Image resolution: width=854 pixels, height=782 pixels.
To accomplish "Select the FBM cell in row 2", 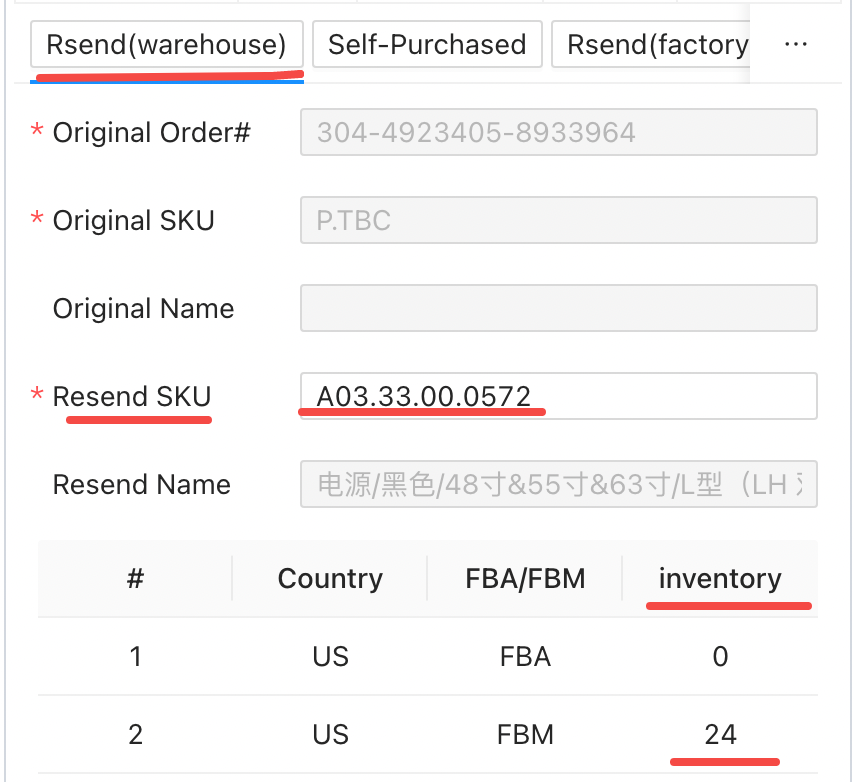I will [x=525, y=735].
